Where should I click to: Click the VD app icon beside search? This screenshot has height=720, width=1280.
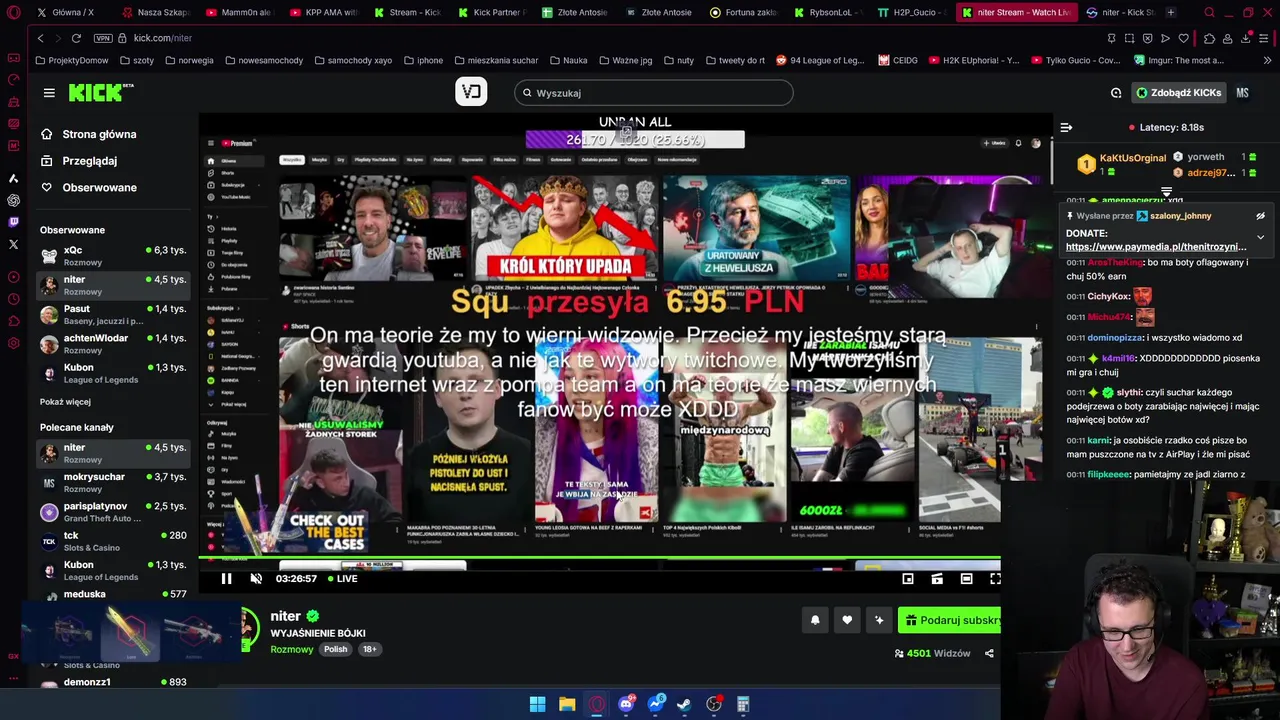pos(471,92)
